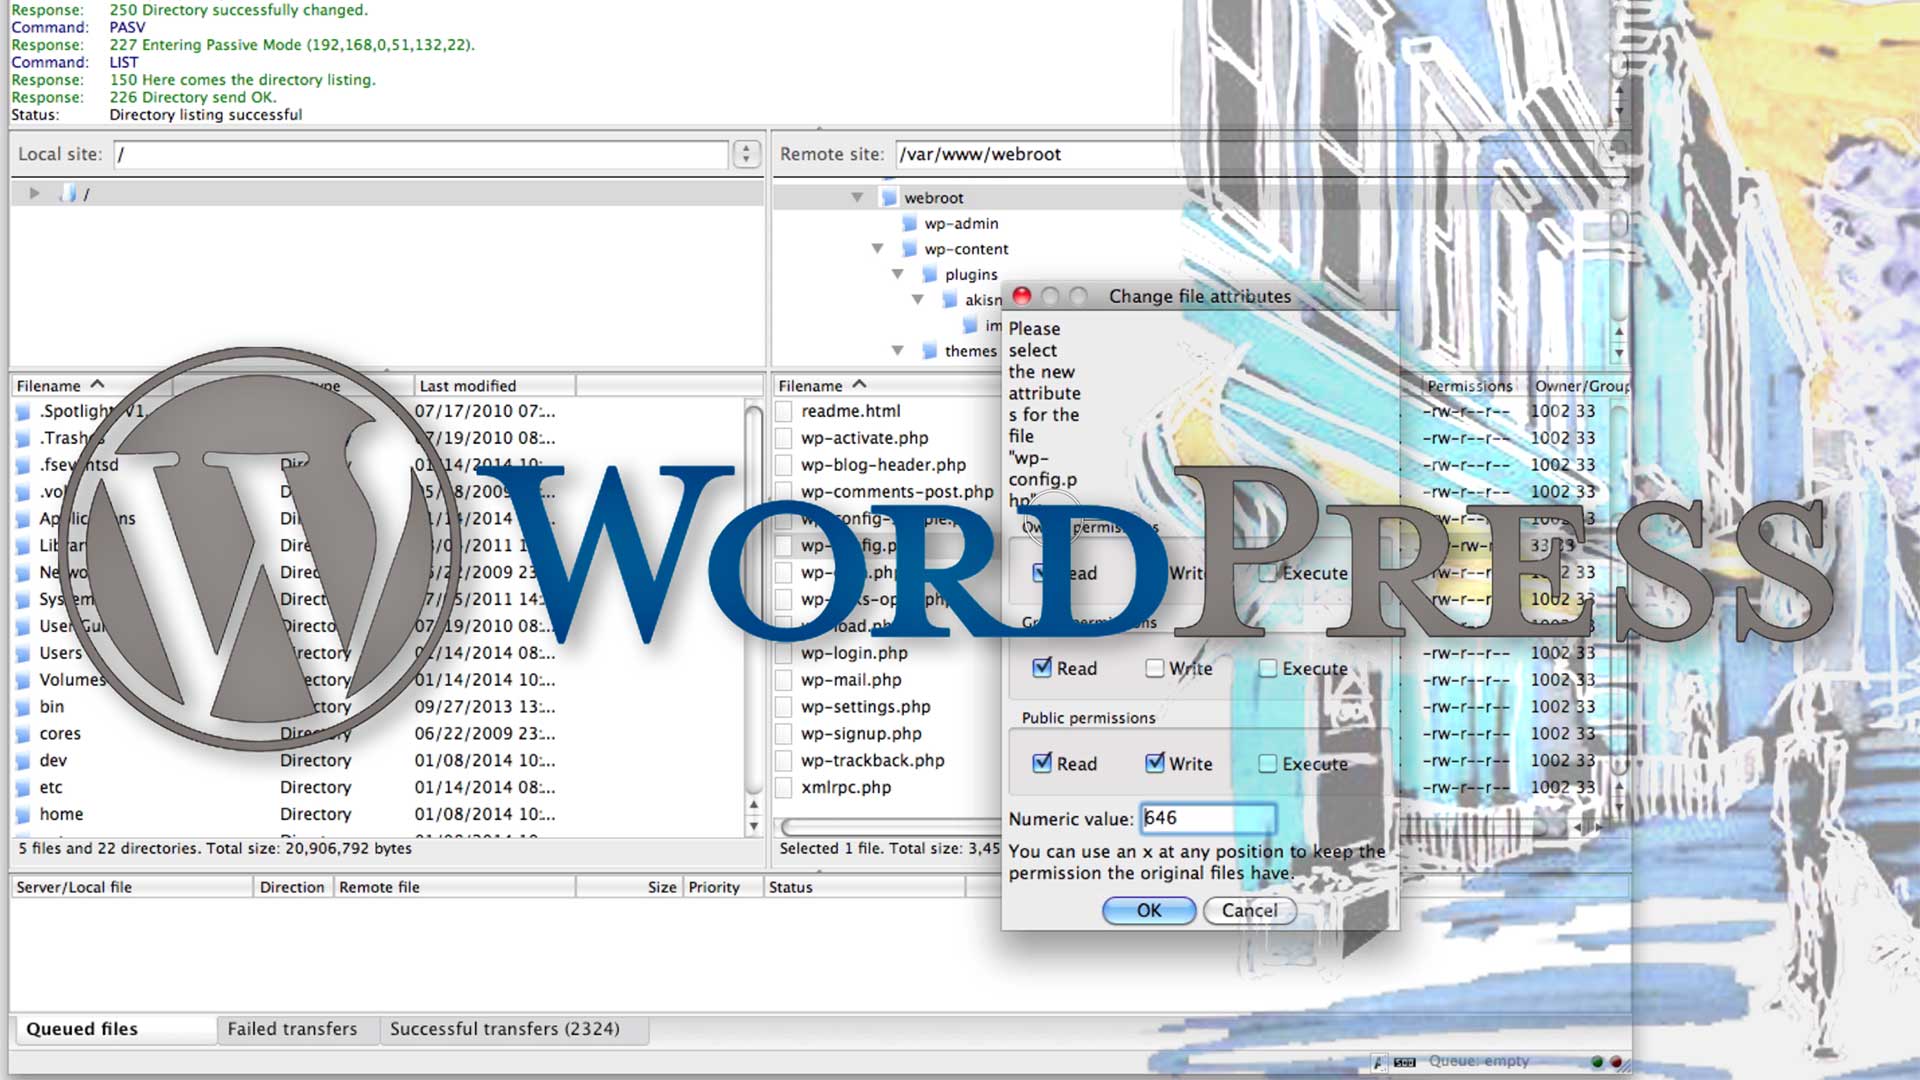Click the wp-content folder expand icon

click(x=876, y=248)
